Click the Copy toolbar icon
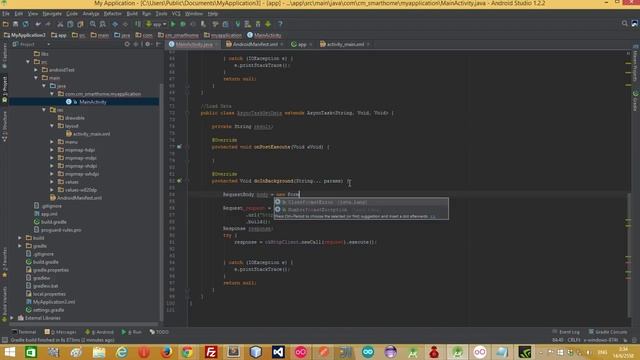Image resolution: width=640 pixels, height=360 pixels. [x=70, y=24]
